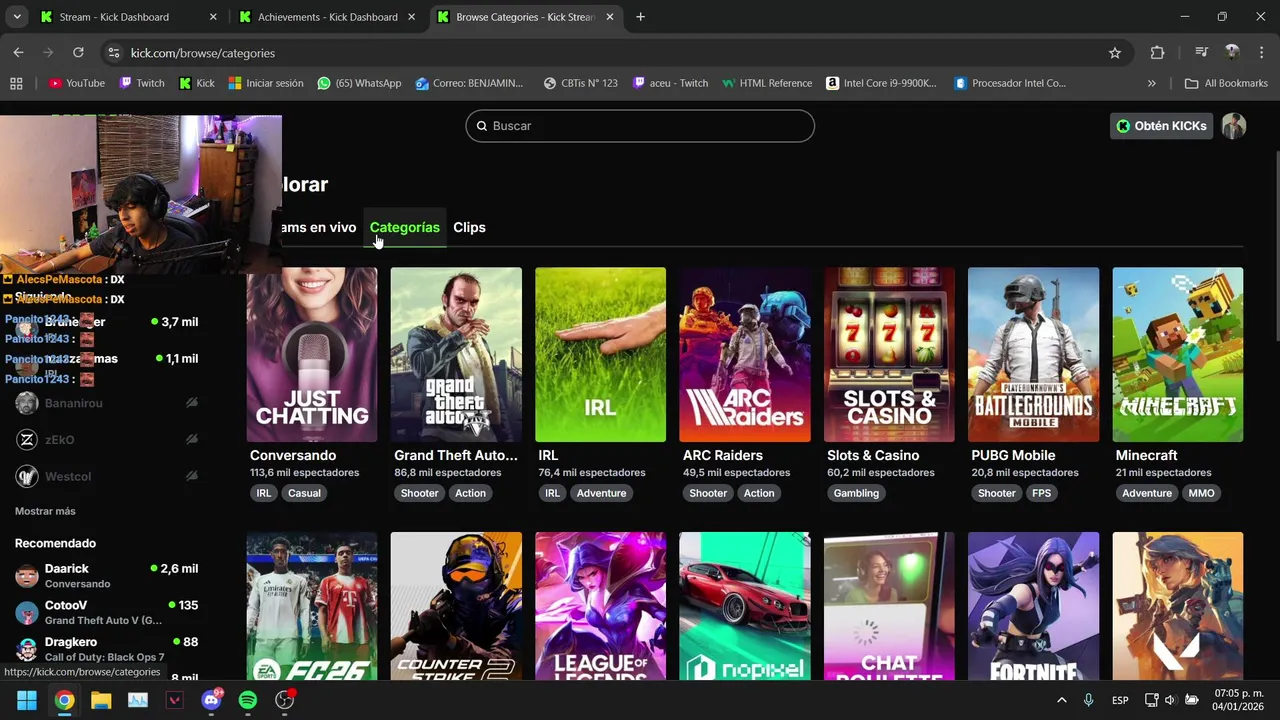1280x720 pixels.
Task: Open Dragkero recommended channel
Action: point(106,649)
